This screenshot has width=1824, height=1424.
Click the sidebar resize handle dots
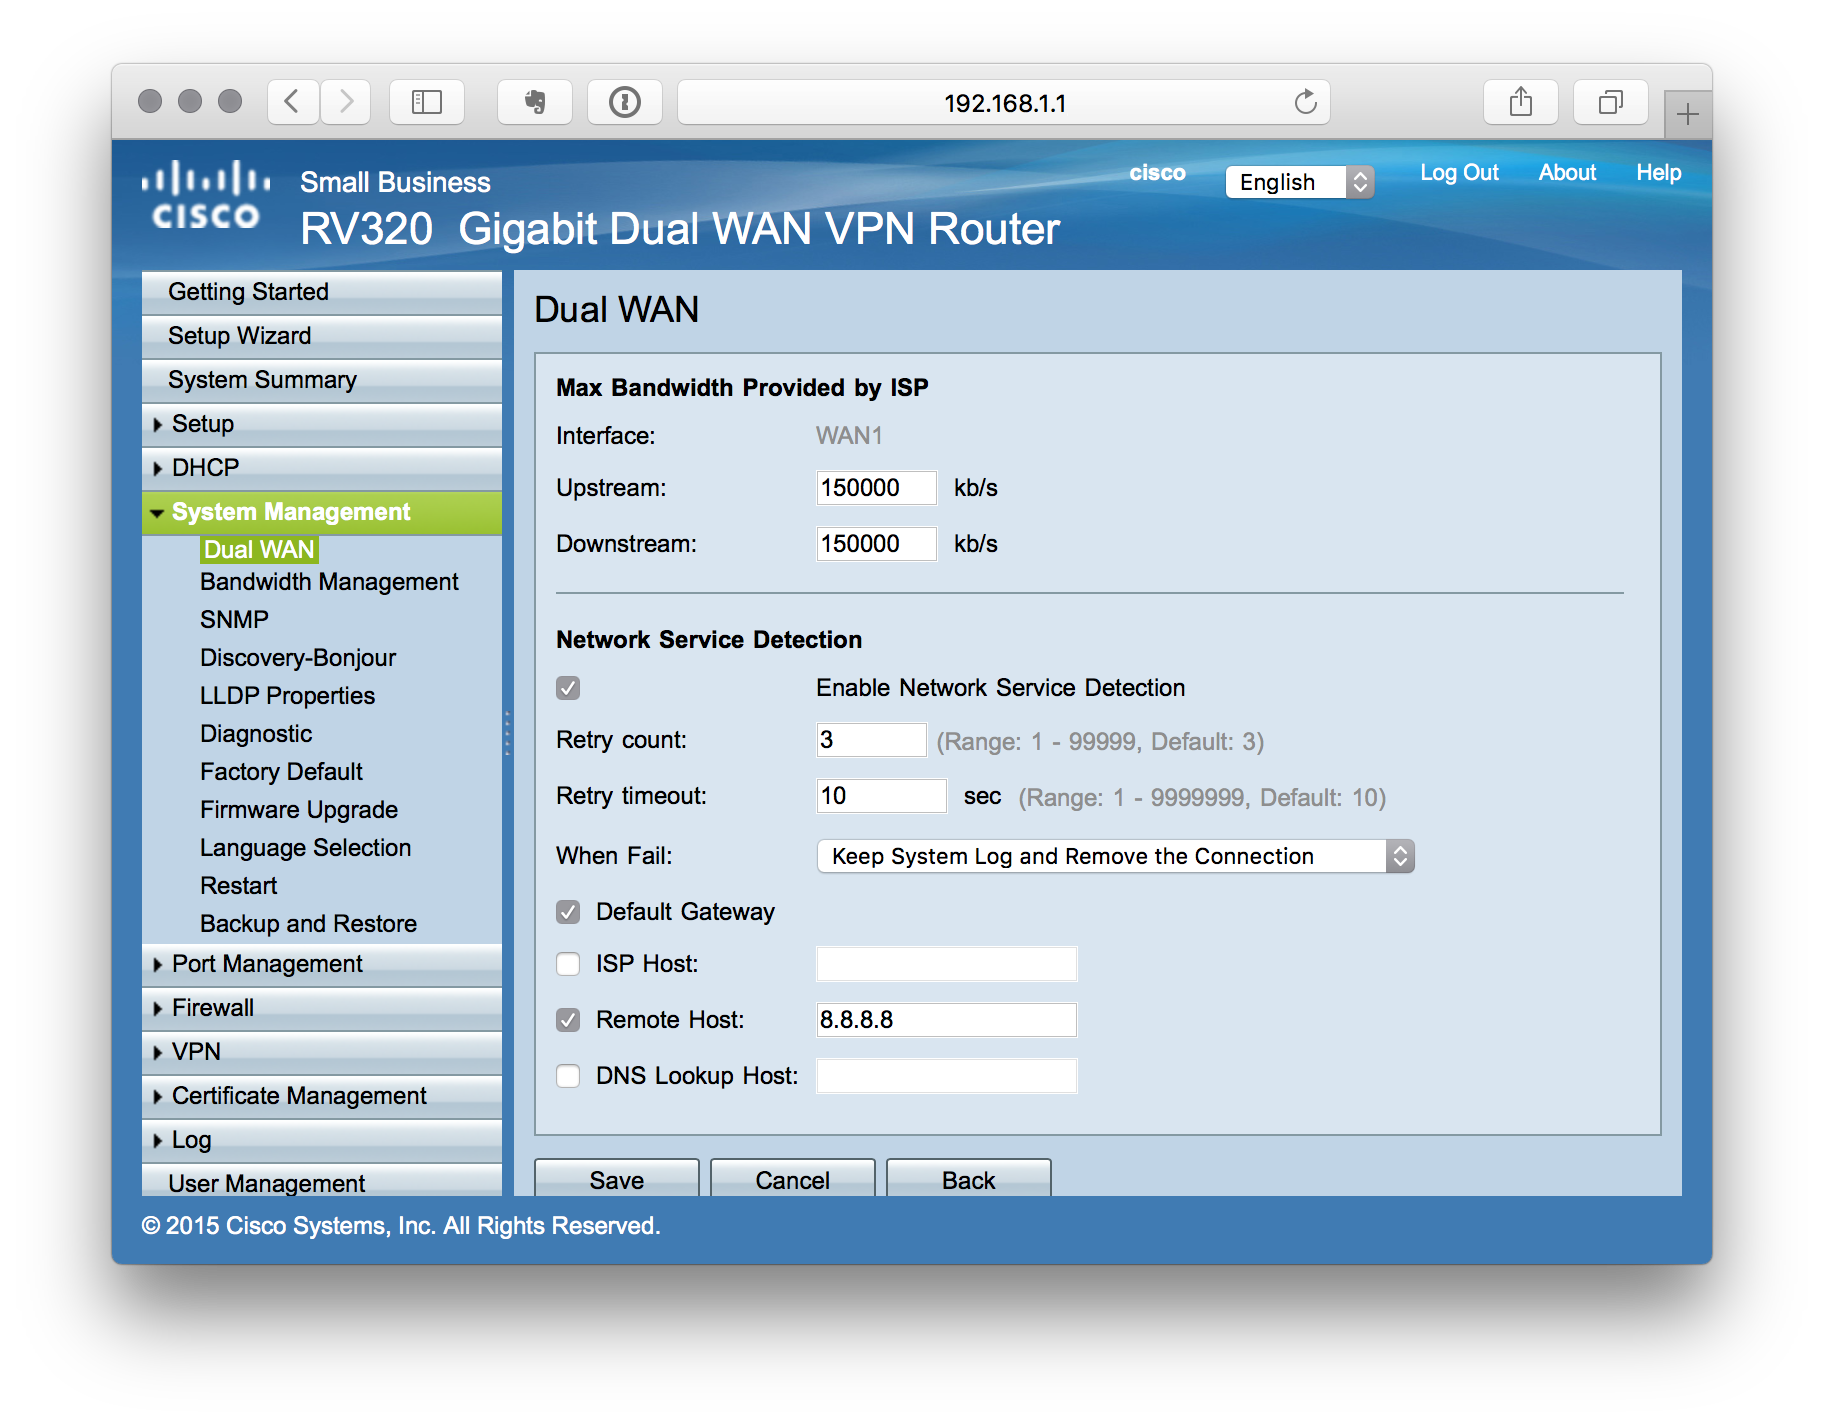(508, 734)
